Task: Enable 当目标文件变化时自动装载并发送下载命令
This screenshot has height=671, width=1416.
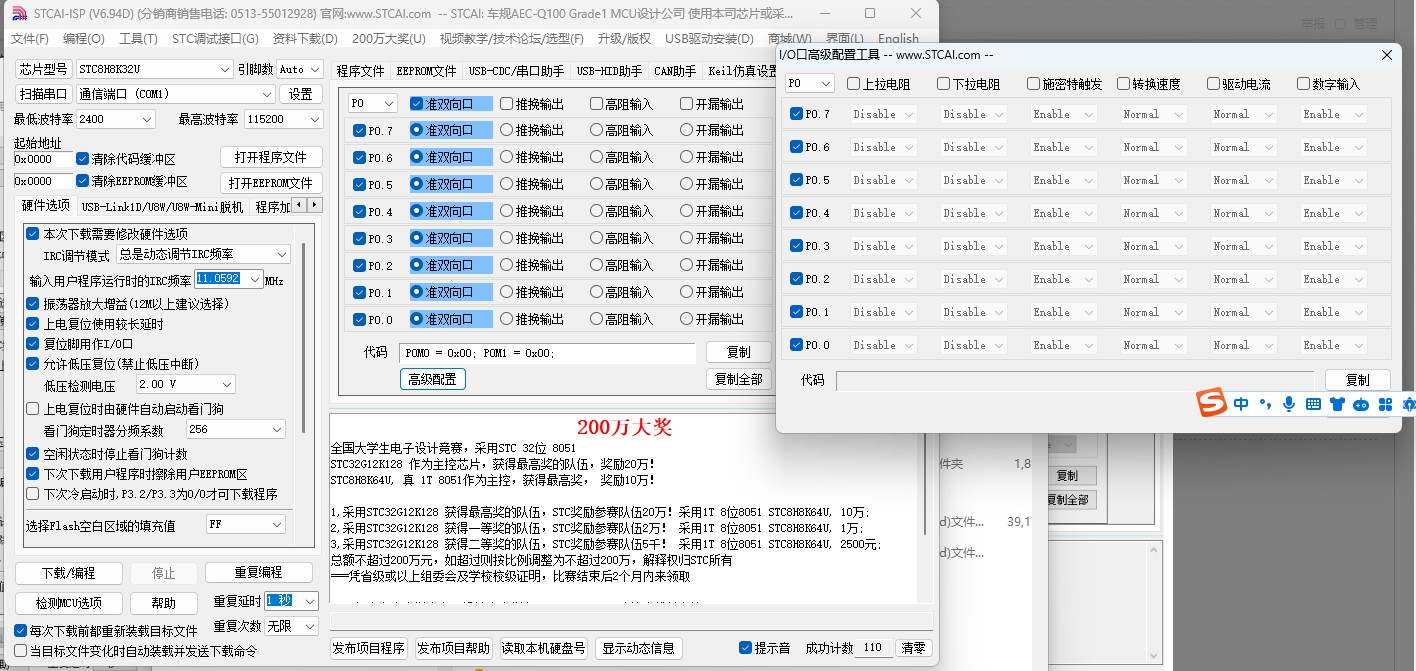Action: (x=21, y=650)
